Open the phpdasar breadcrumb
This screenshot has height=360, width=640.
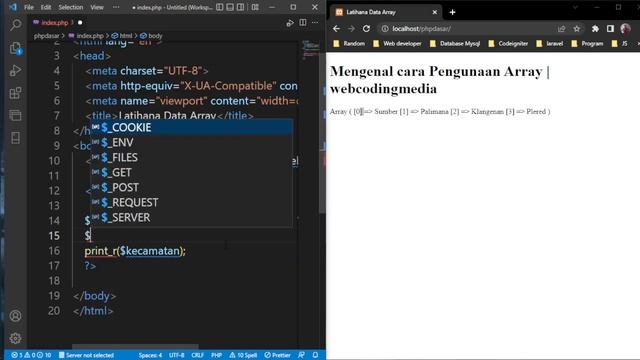coord(47,36)
